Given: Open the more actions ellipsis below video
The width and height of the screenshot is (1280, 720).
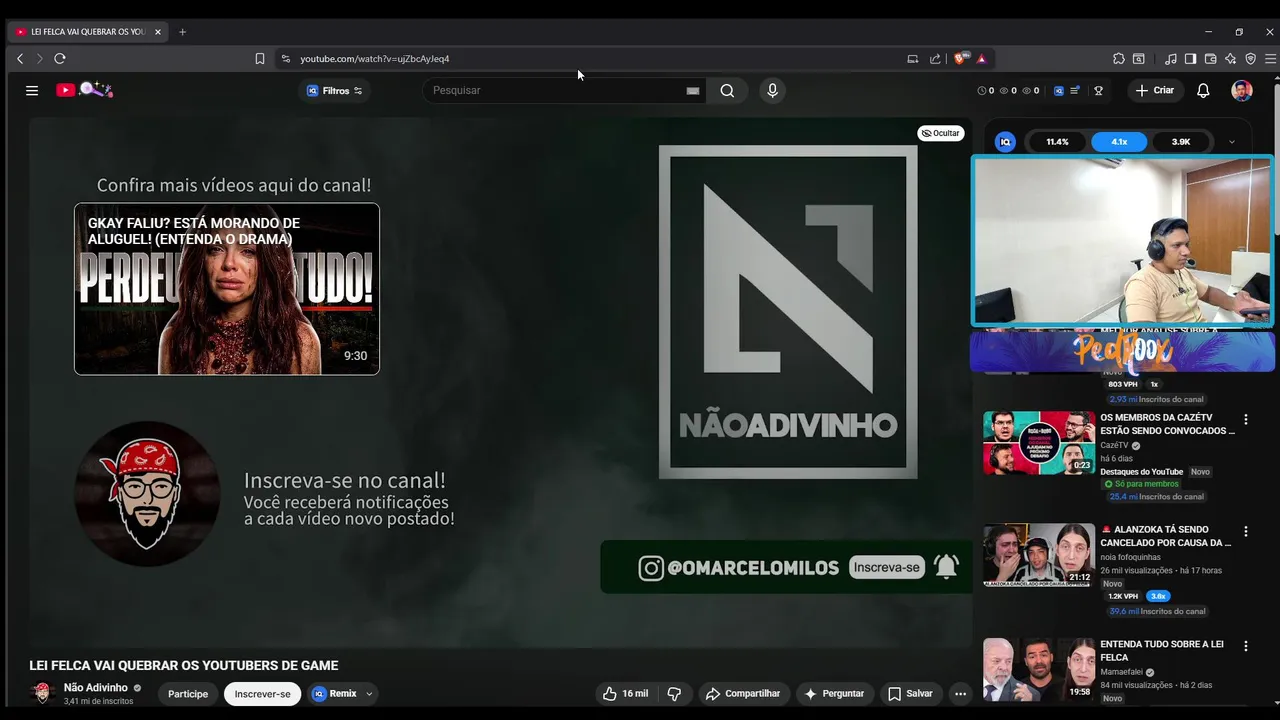Looking at the screenshot, I should [x=960, y=694].
